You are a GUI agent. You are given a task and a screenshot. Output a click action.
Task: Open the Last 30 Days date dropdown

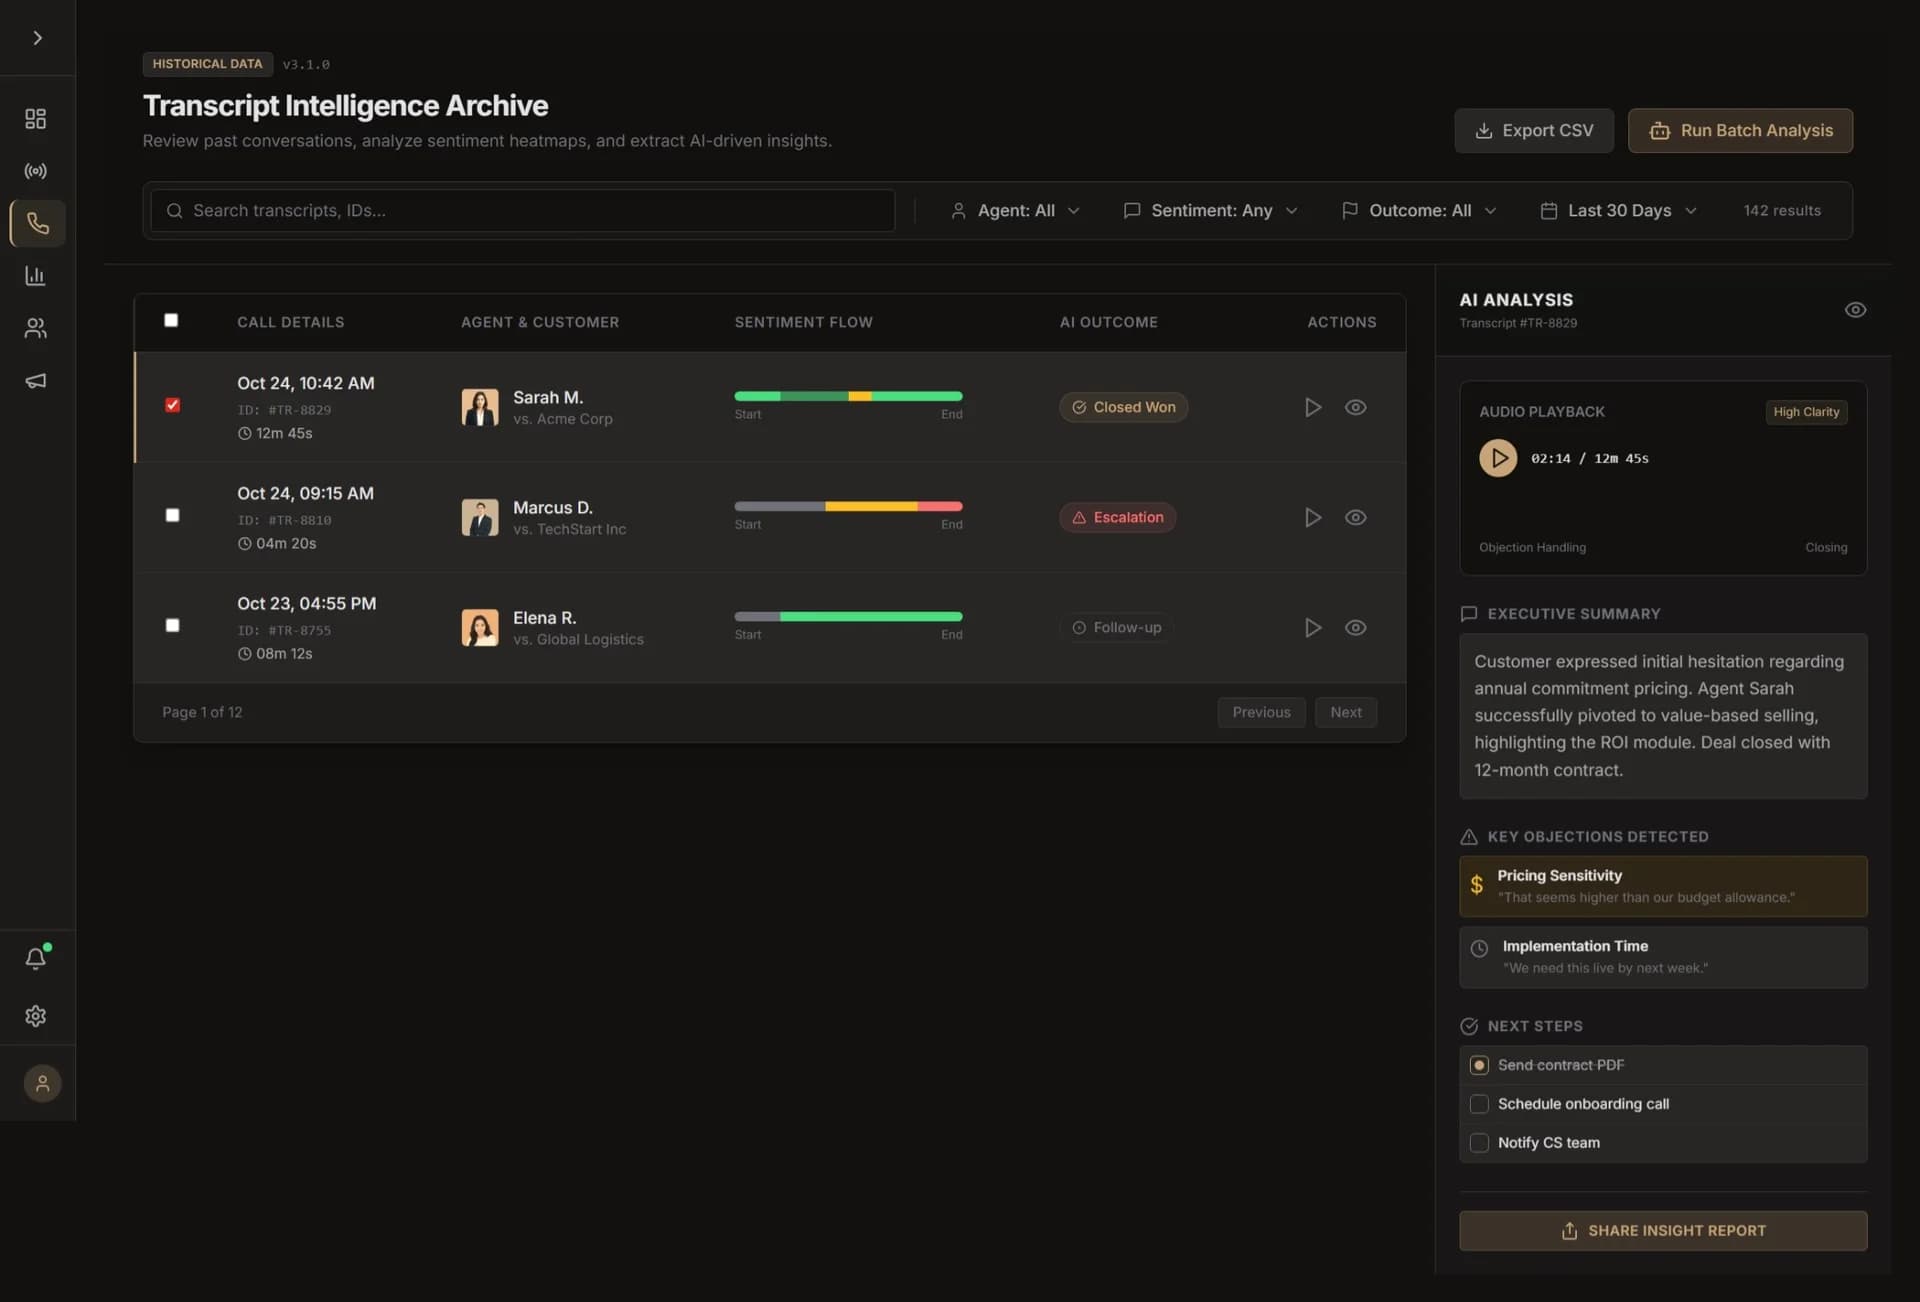[1619, 210]
